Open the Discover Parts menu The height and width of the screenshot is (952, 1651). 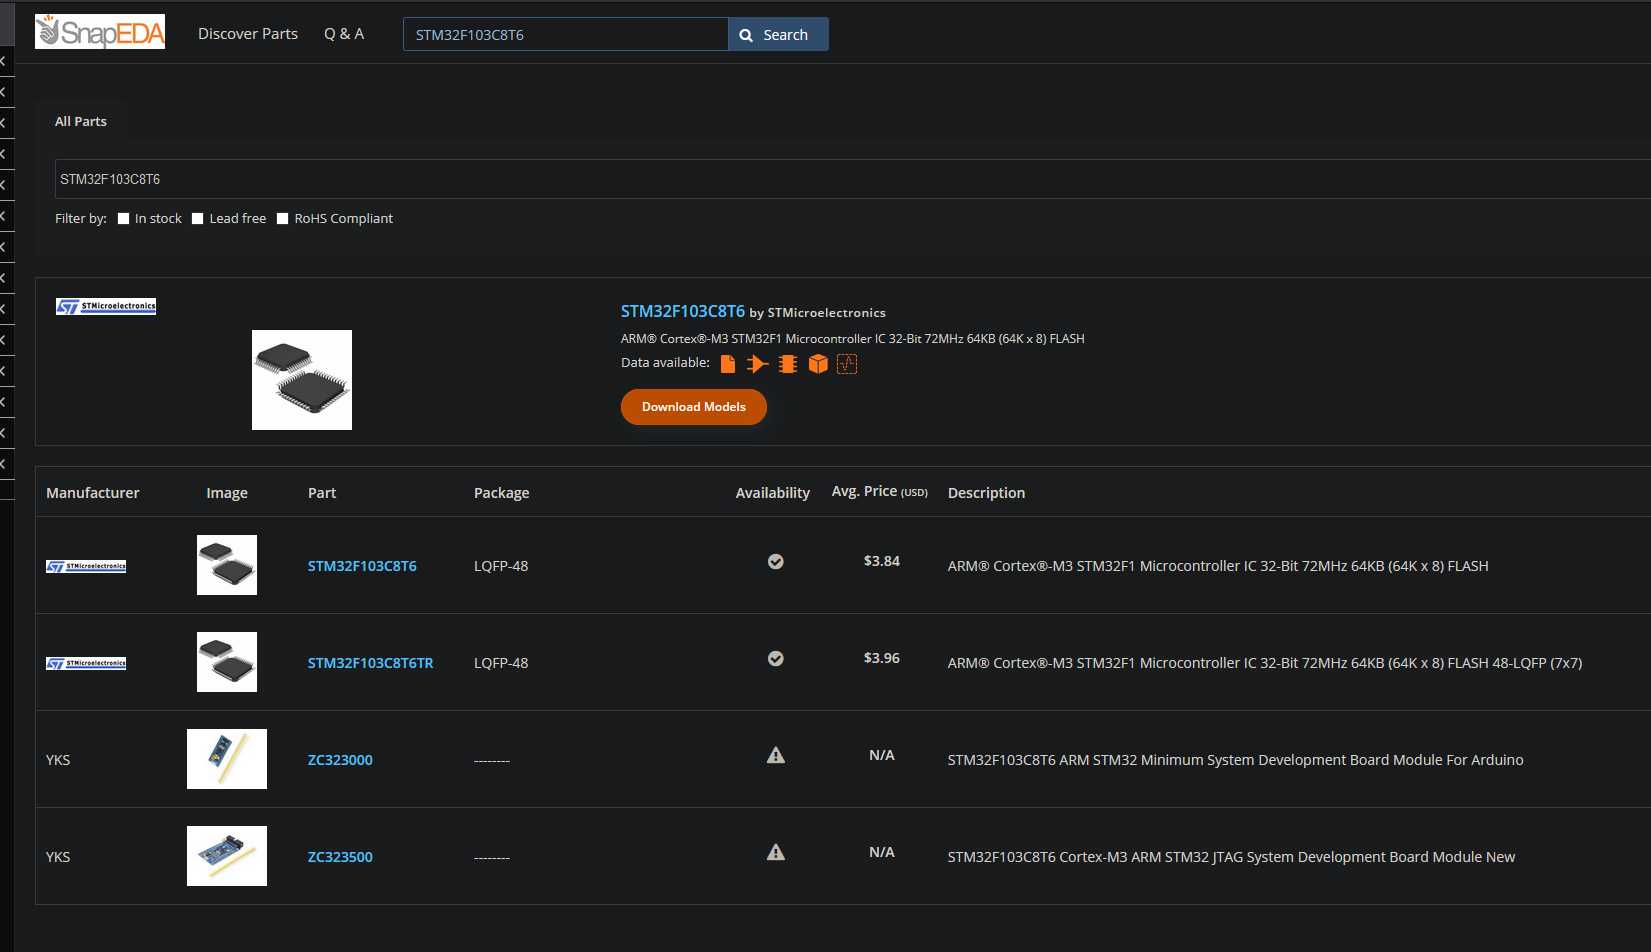[x=248, y=34]
